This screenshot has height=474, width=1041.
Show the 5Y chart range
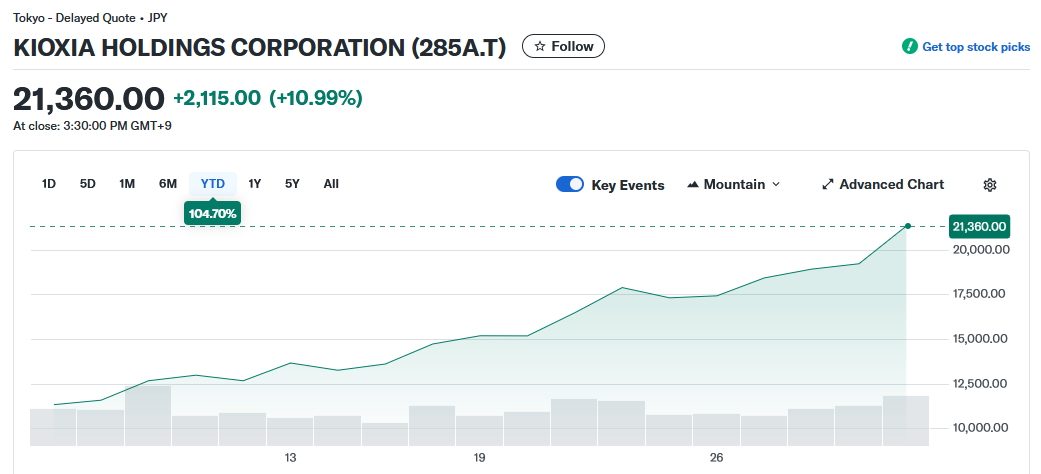click(x=292, y=184)
